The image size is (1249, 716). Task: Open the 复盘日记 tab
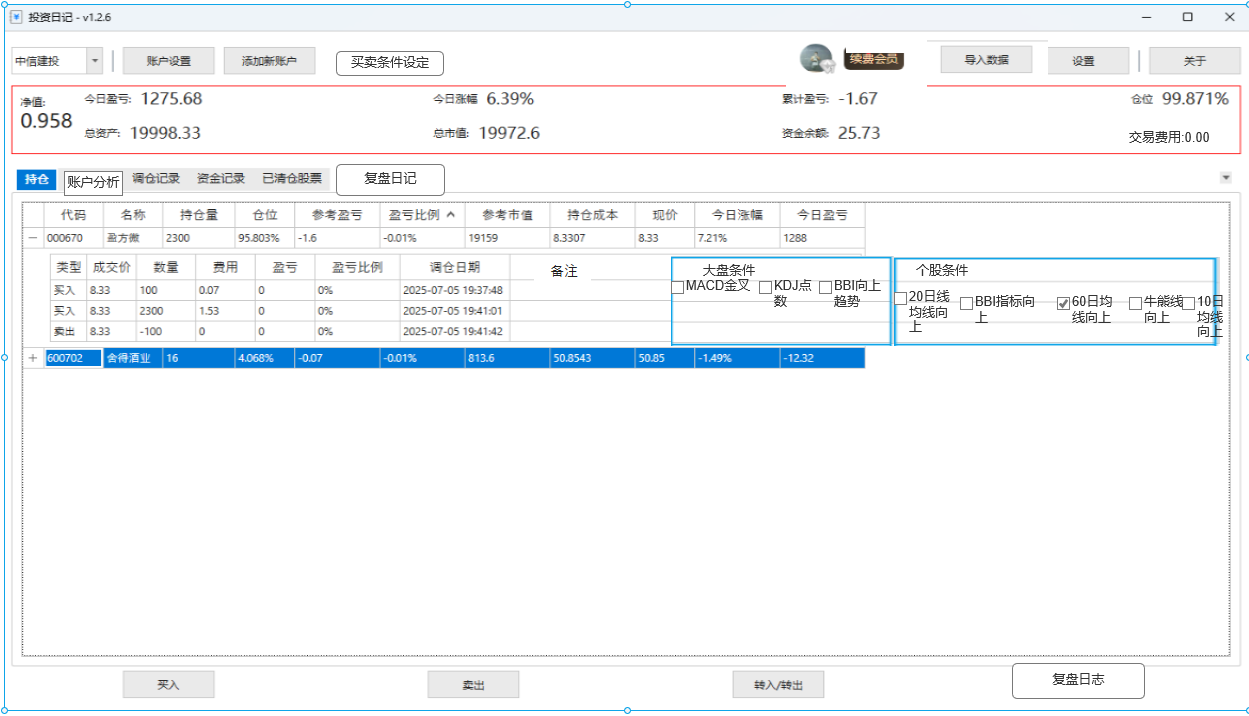tap(391, 179)
